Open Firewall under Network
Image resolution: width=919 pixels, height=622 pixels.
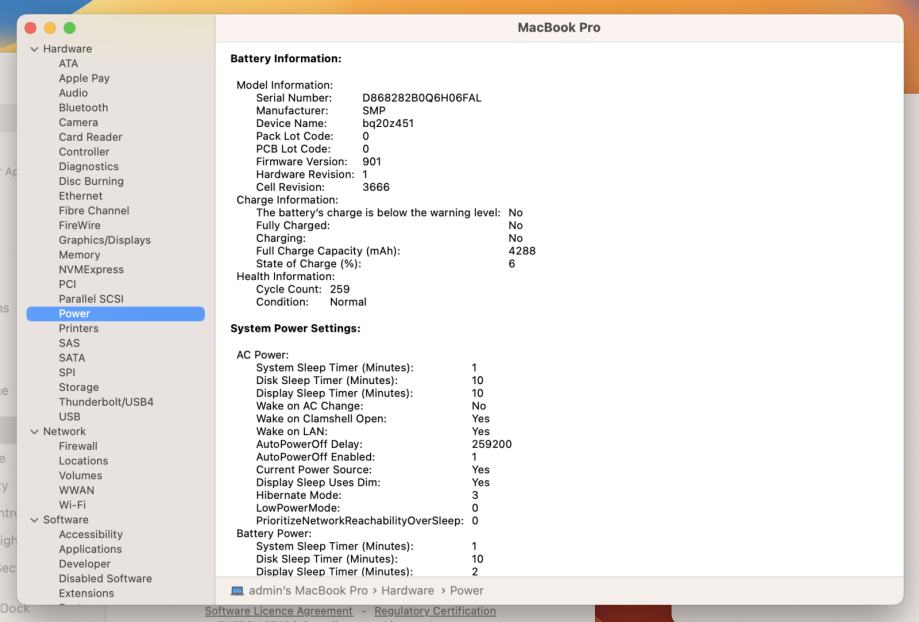pos(78,446)
